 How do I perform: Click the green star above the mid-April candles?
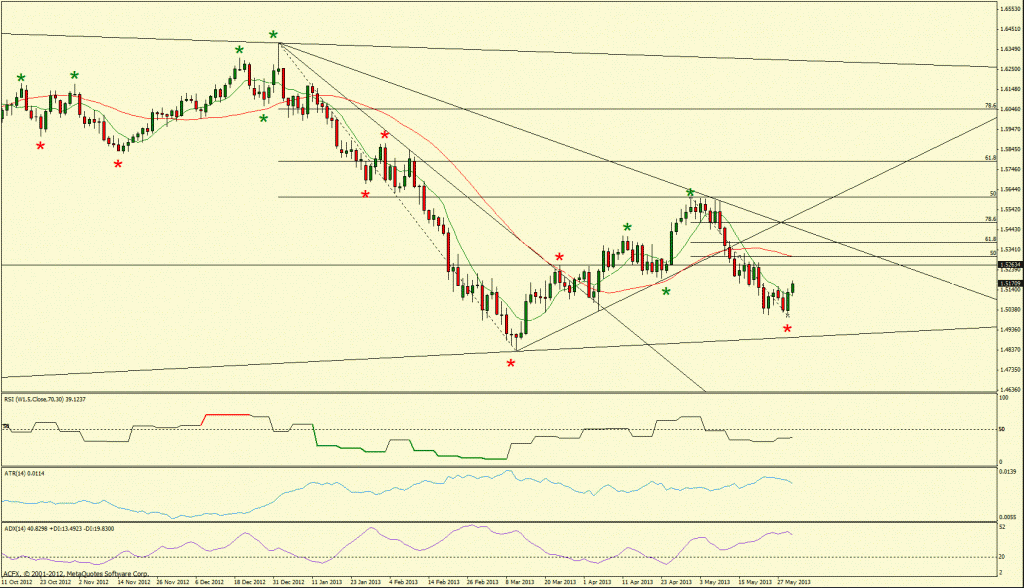tap(627, 228)
